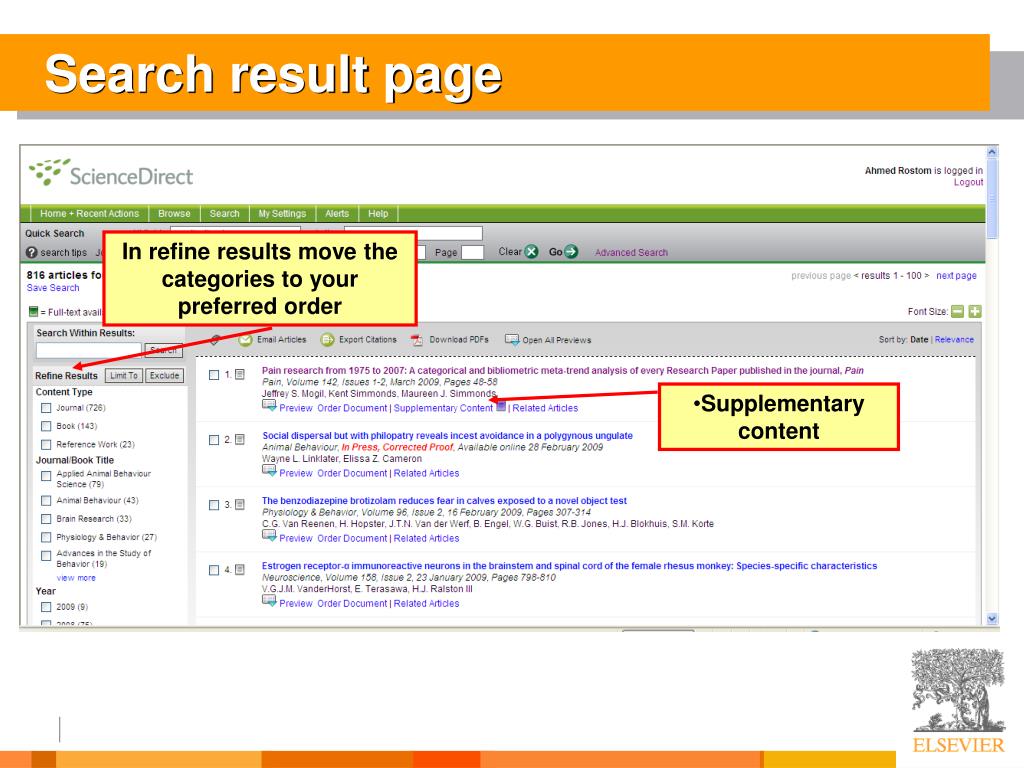The height and width of the screenshot is (768, 1024).
Task: Select checkbox for result 3
Action: tap(214, 505)
